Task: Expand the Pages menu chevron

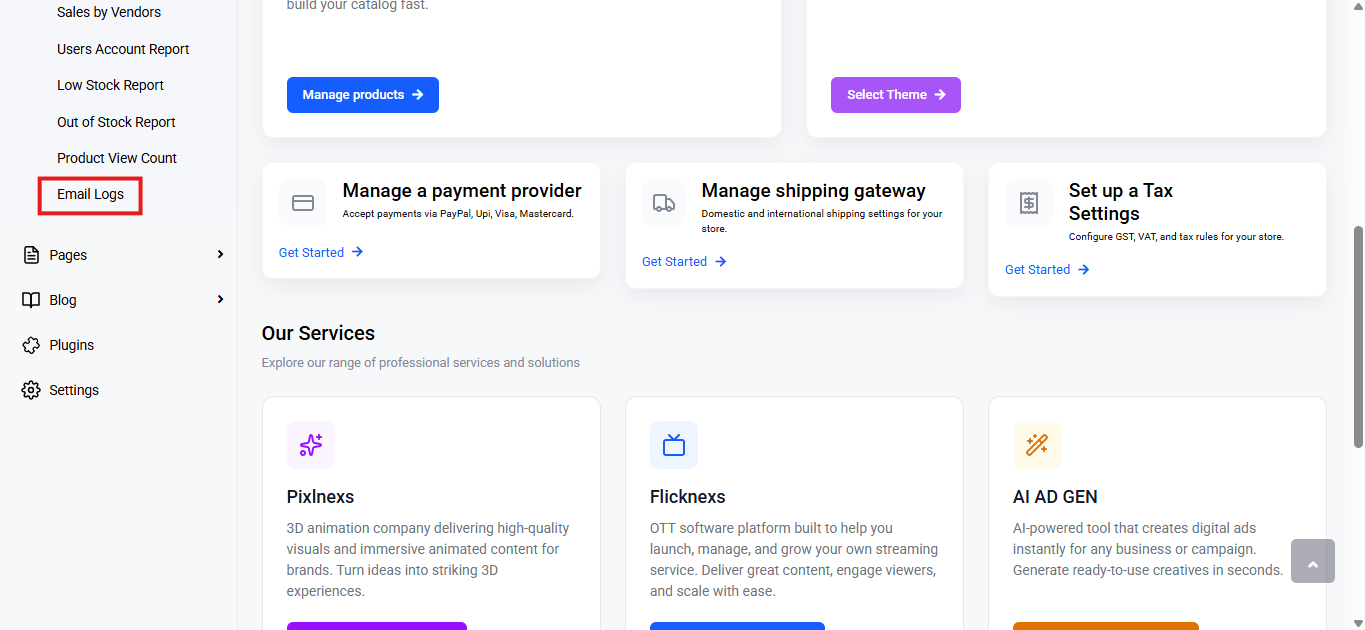Action: tap(220, 255)
